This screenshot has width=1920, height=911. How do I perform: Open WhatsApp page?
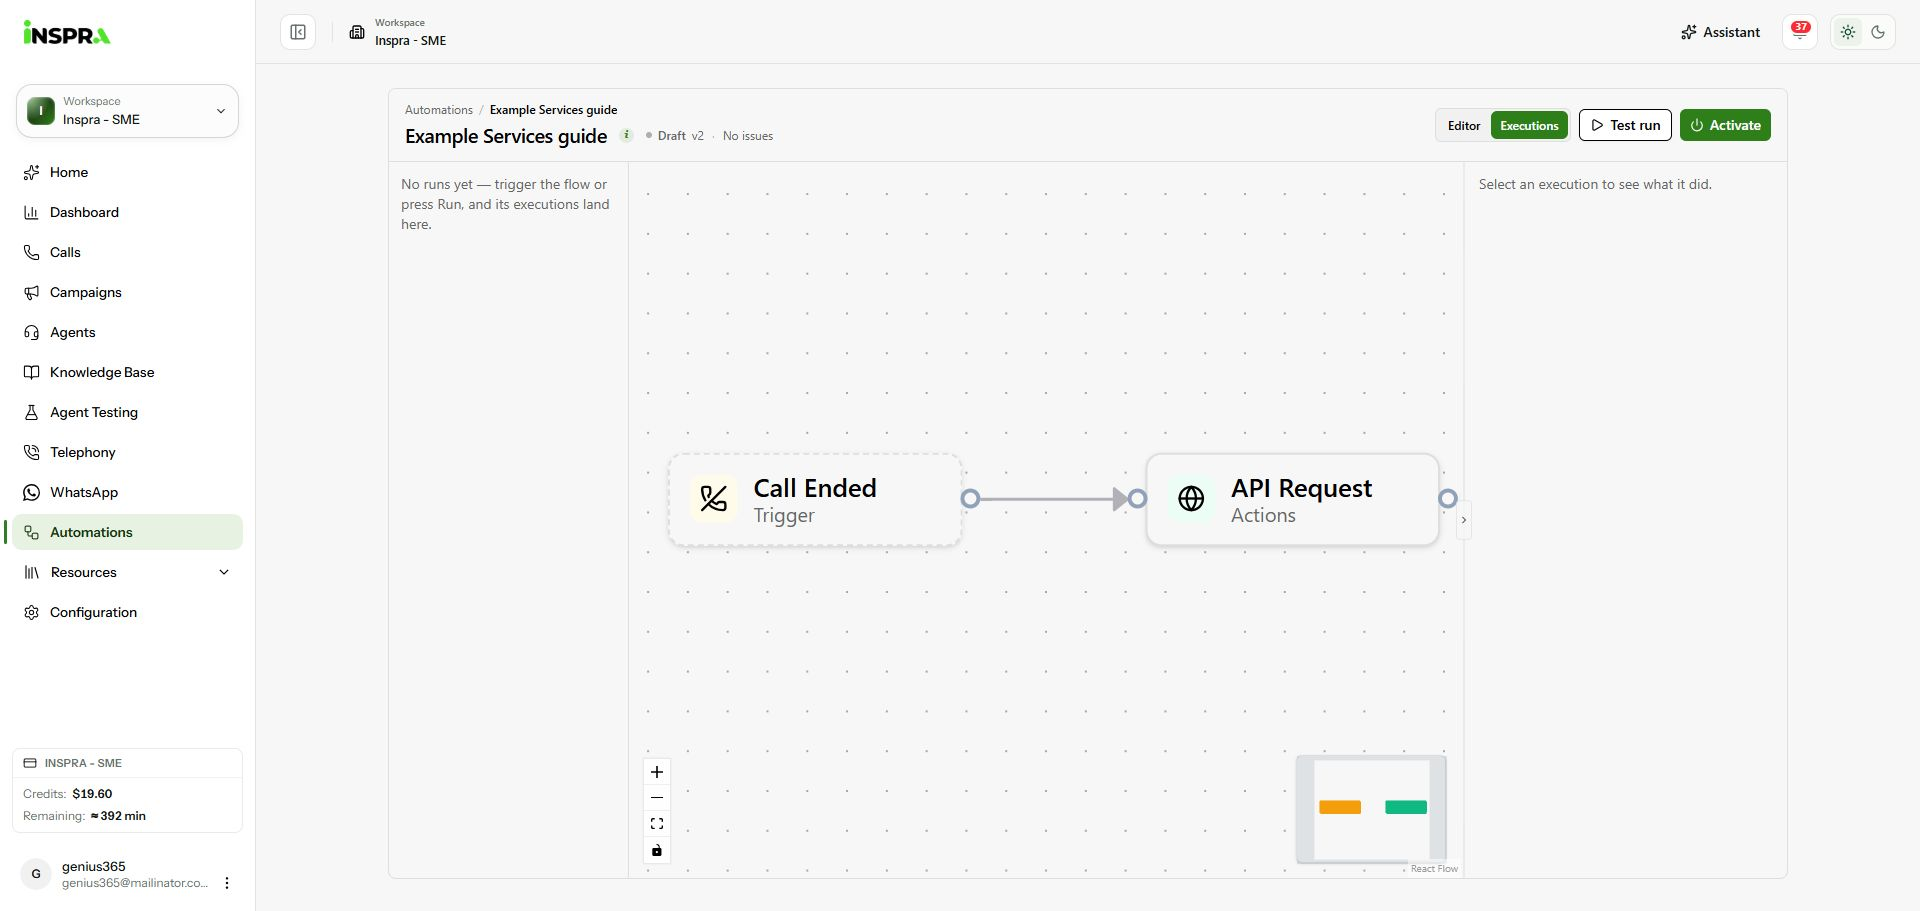tap(127, 492)
